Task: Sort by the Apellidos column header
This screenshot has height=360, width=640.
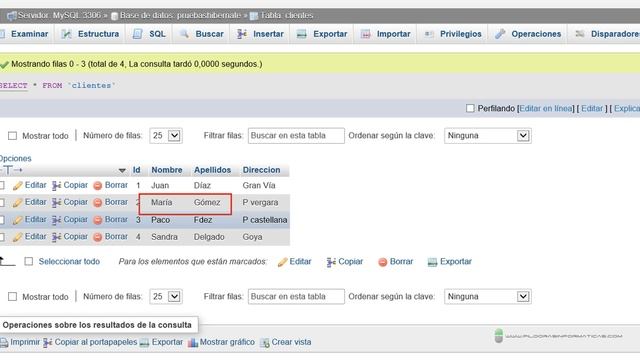Action: click(x=212, y=170)
